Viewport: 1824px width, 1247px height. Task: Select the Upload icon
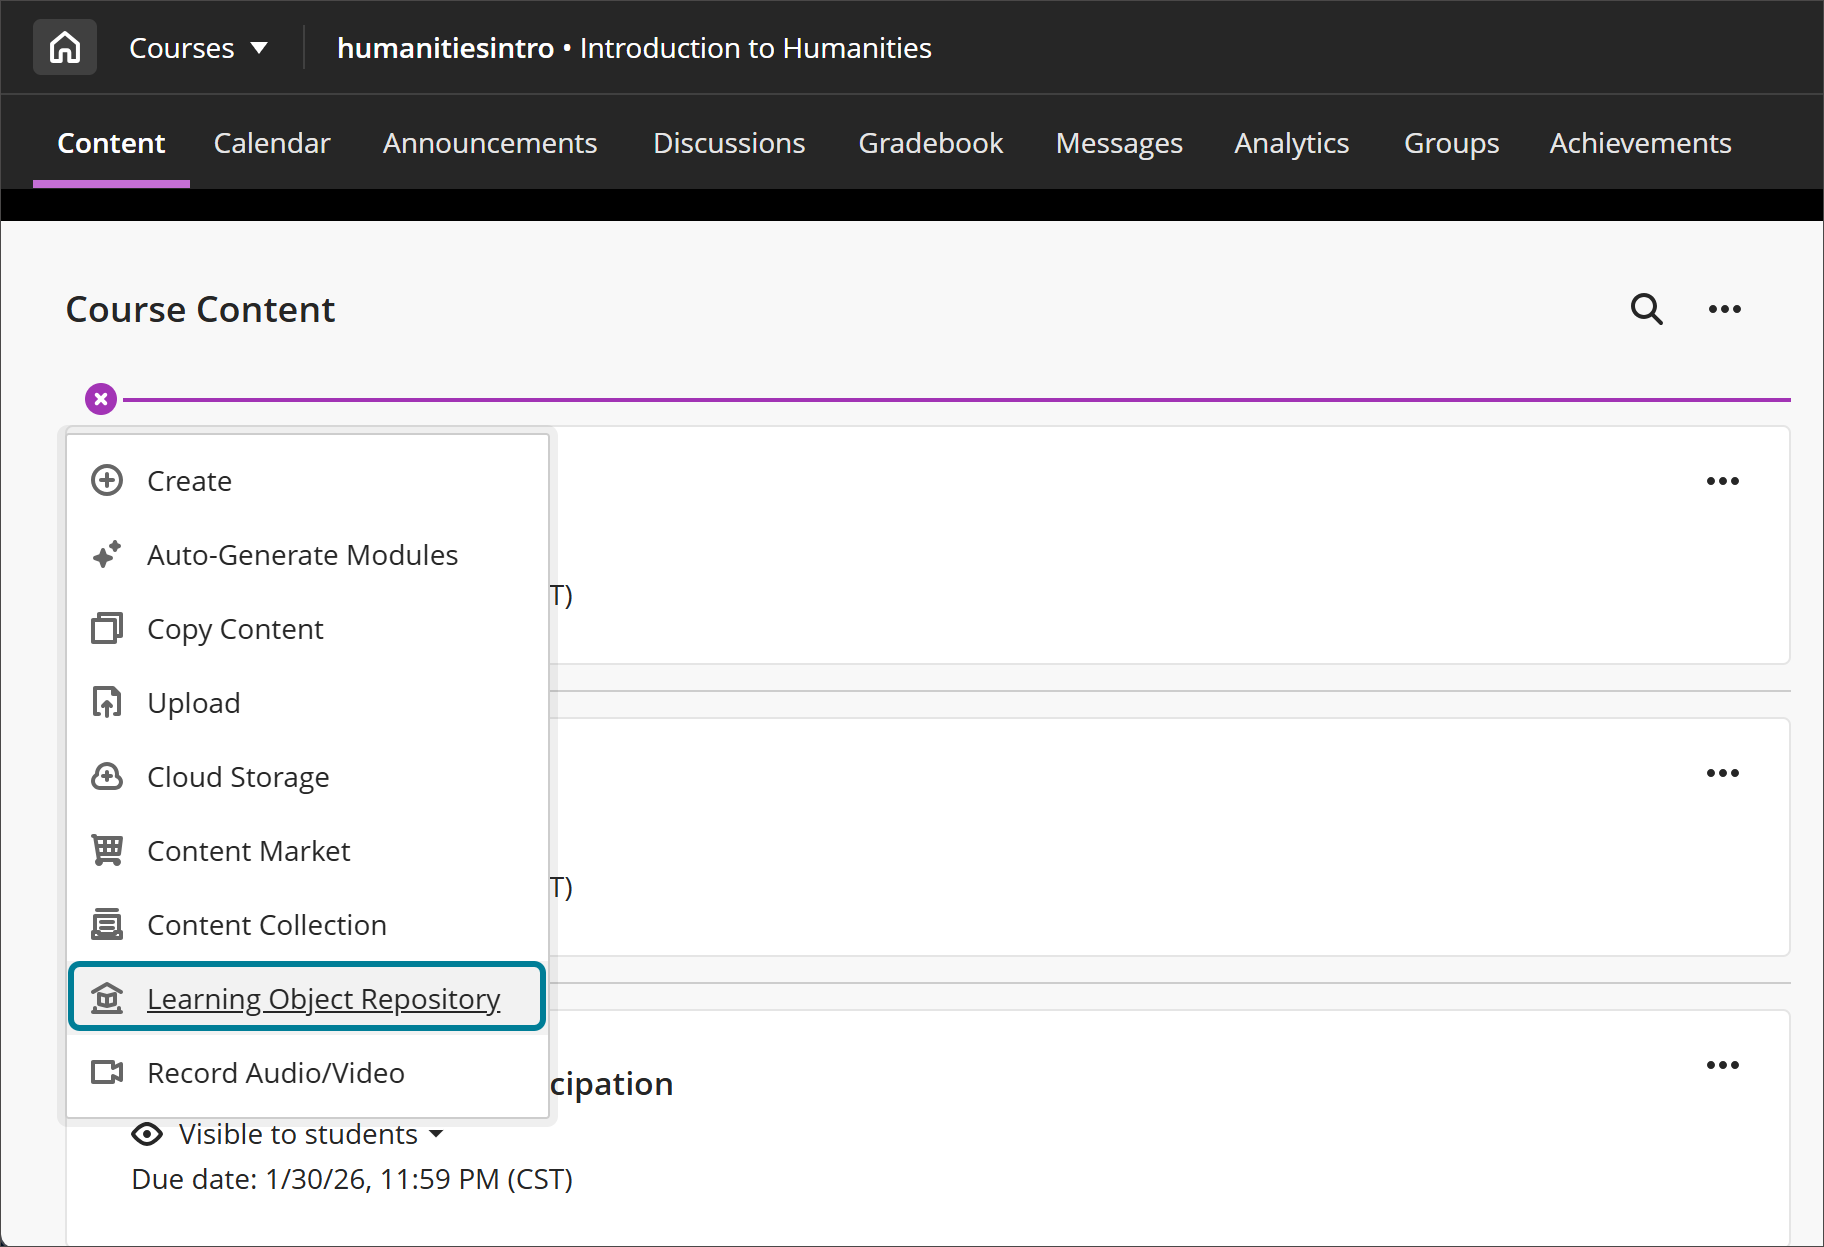point(107,702)
